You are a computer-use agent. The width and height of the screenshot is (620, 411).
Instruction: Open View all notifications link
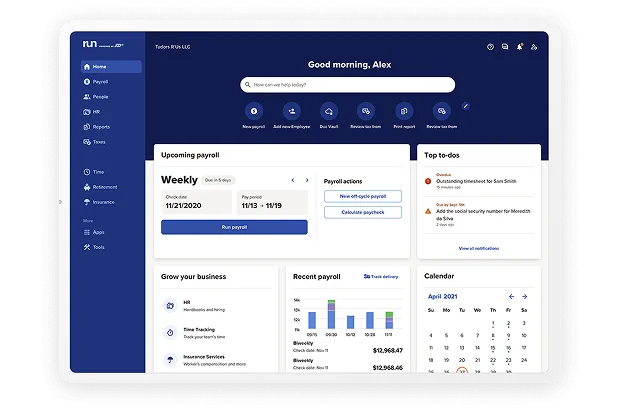pos(478,248)
